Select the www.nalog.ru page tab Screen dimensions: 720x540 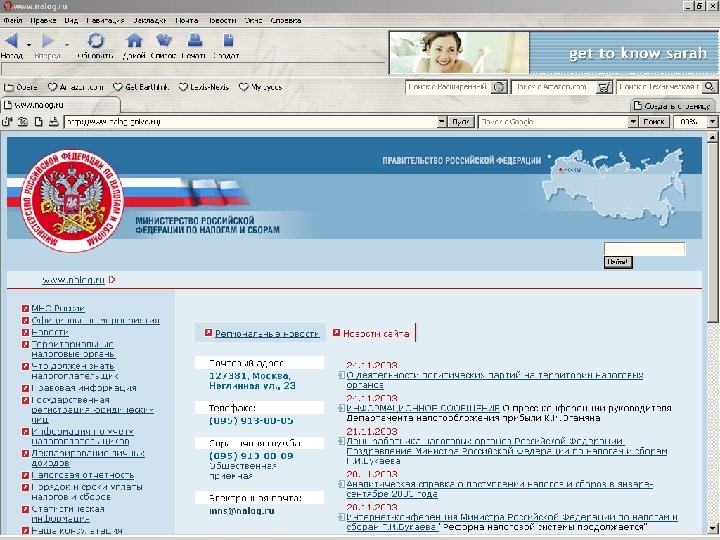click(x=61, y=105)
